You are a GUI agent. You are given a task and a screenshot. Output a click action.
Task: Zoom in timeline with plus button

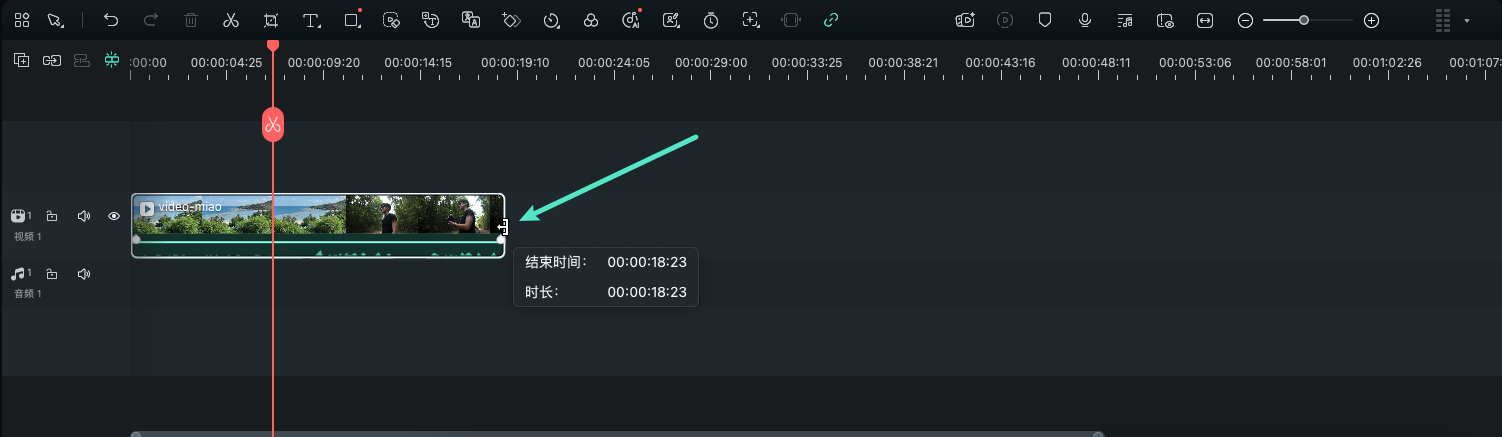click(1372, 20)
